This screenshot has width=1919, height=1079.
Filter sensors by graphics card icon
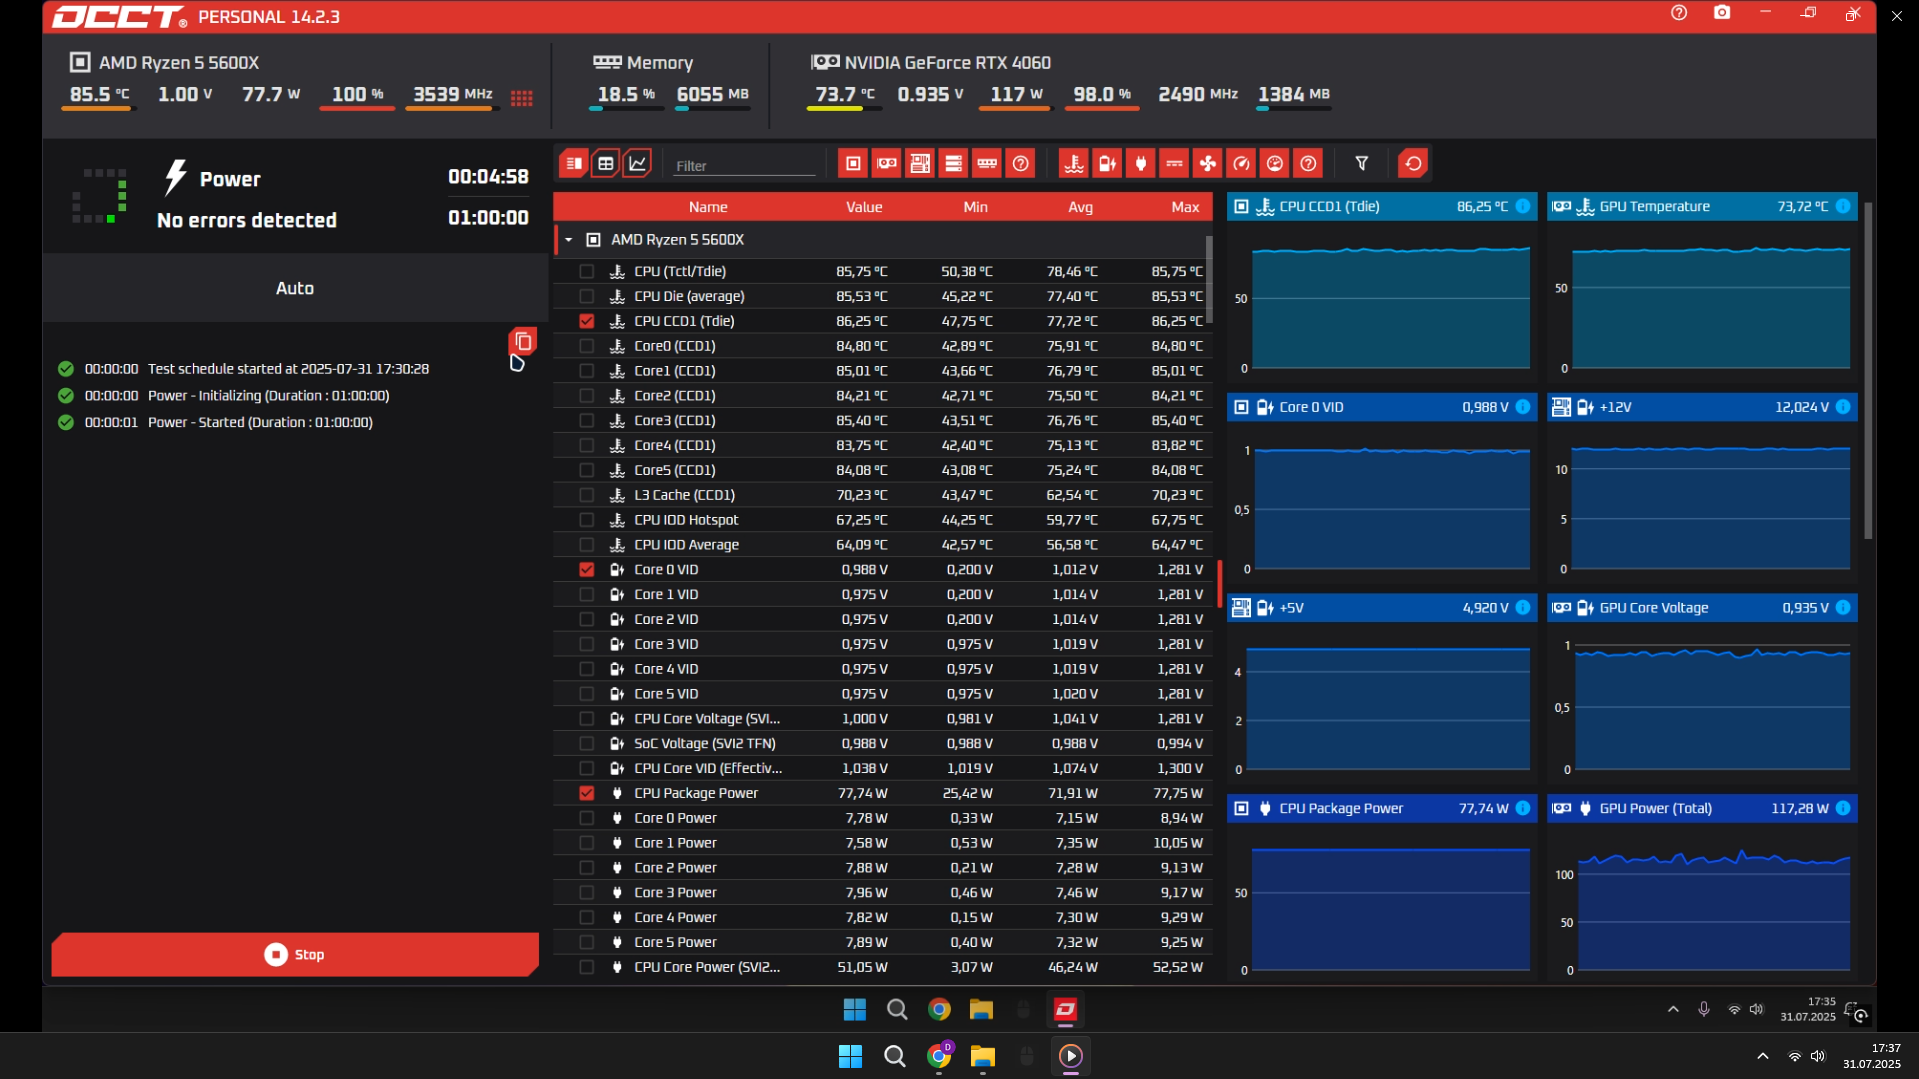tap(887, 164)
